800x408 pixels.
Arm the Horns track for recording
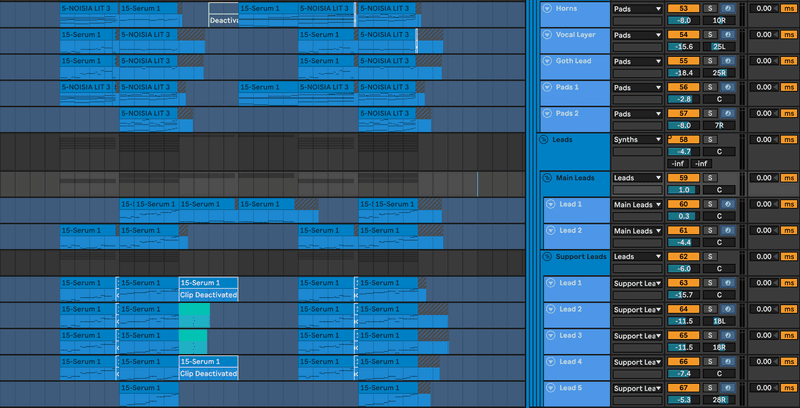pos(727,8)
